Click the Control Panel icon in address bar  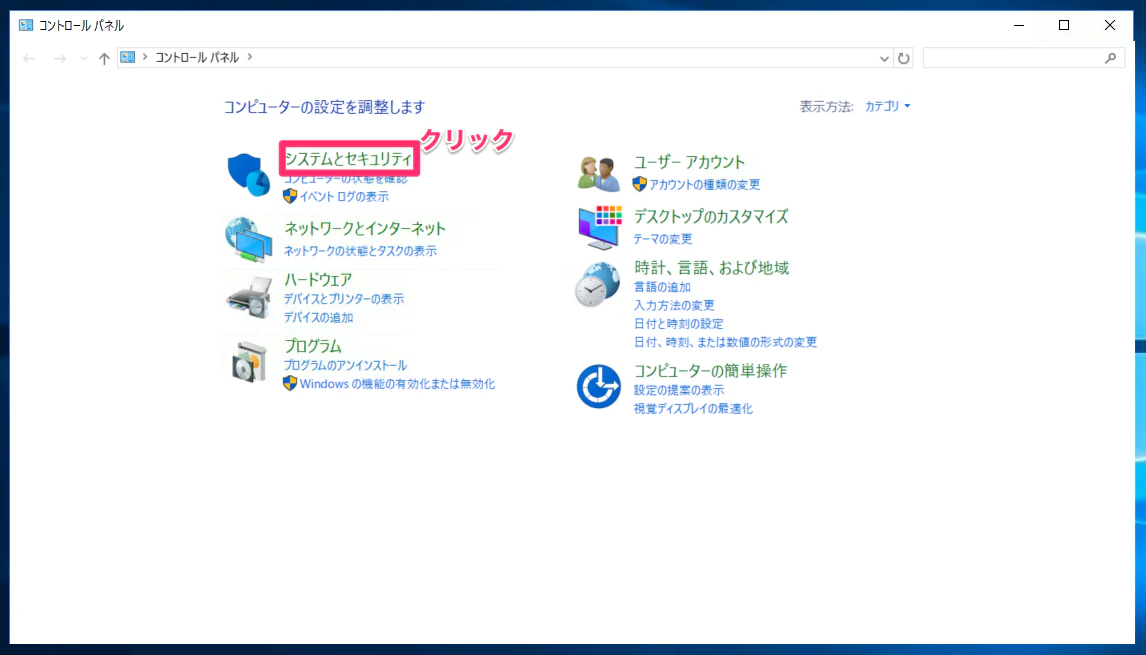[128, 57]
